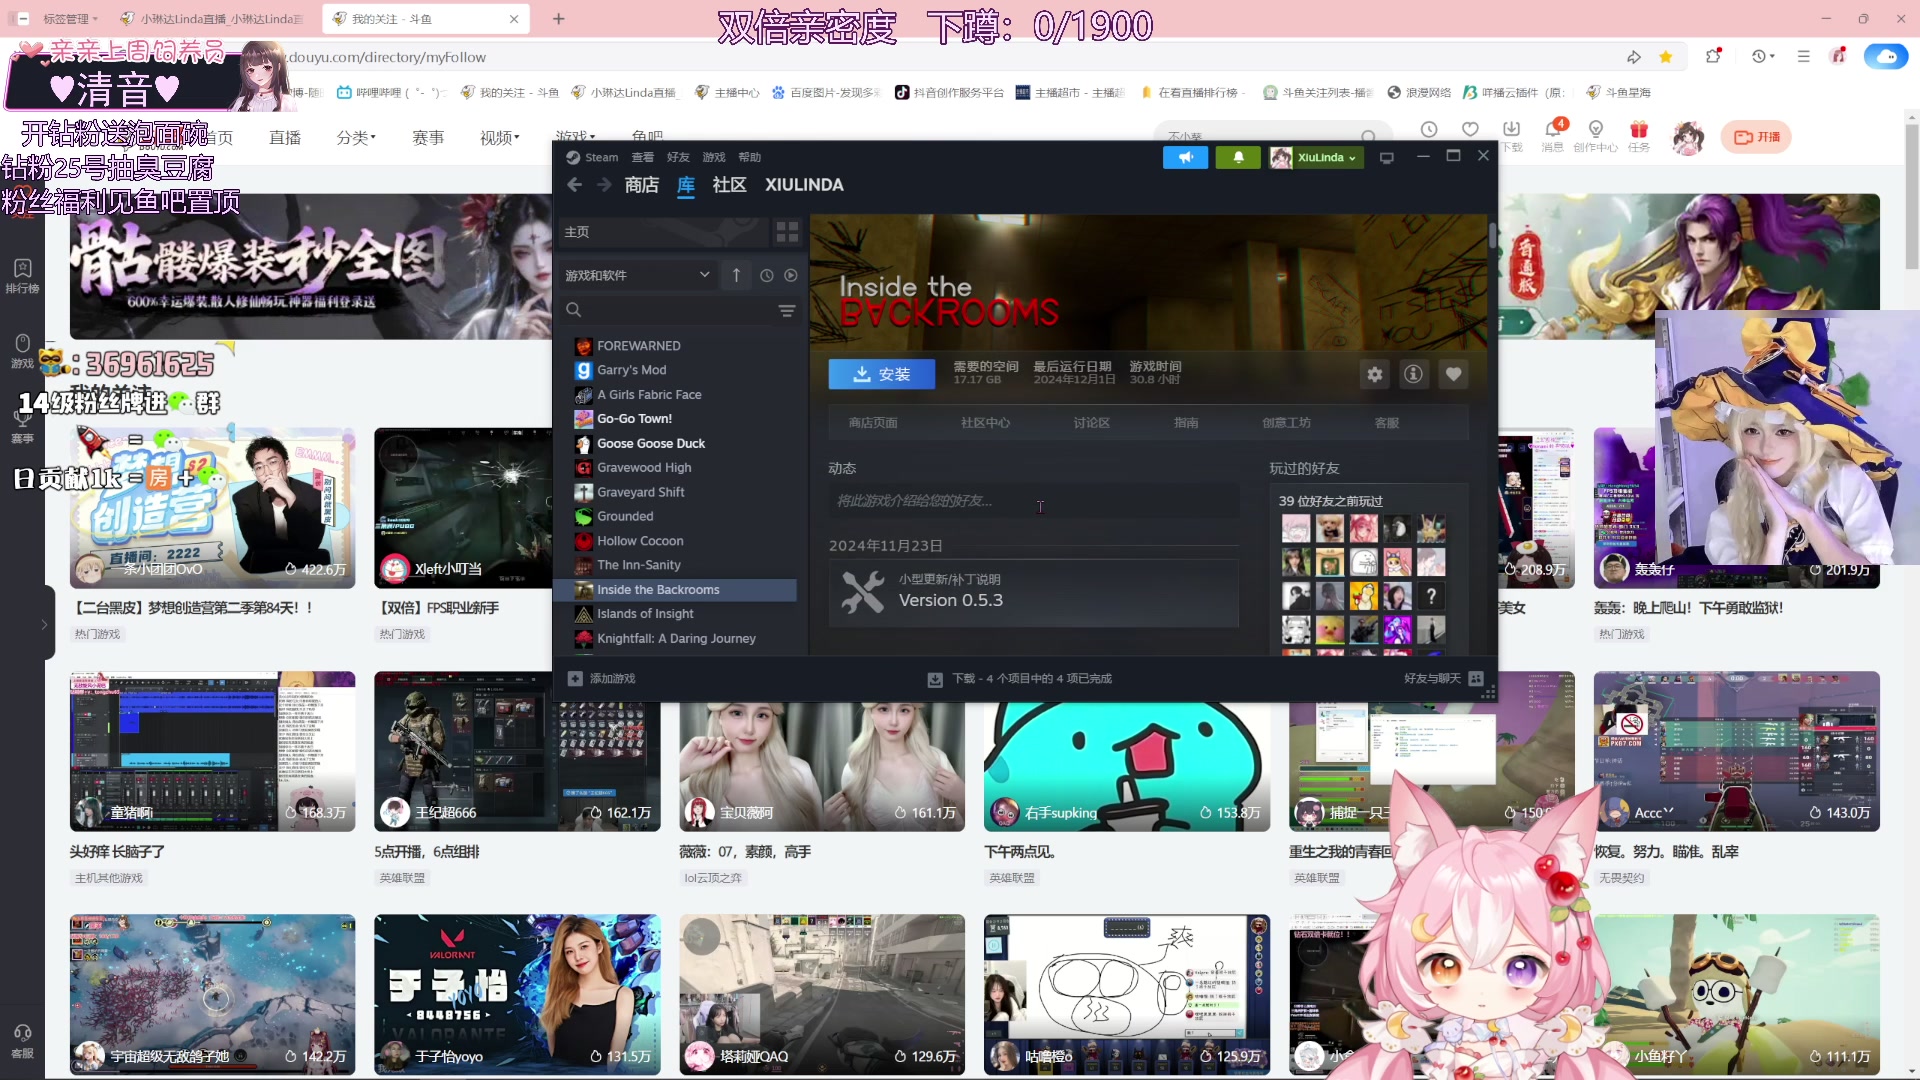Click the browser share icon

(x=1633, y=57)
